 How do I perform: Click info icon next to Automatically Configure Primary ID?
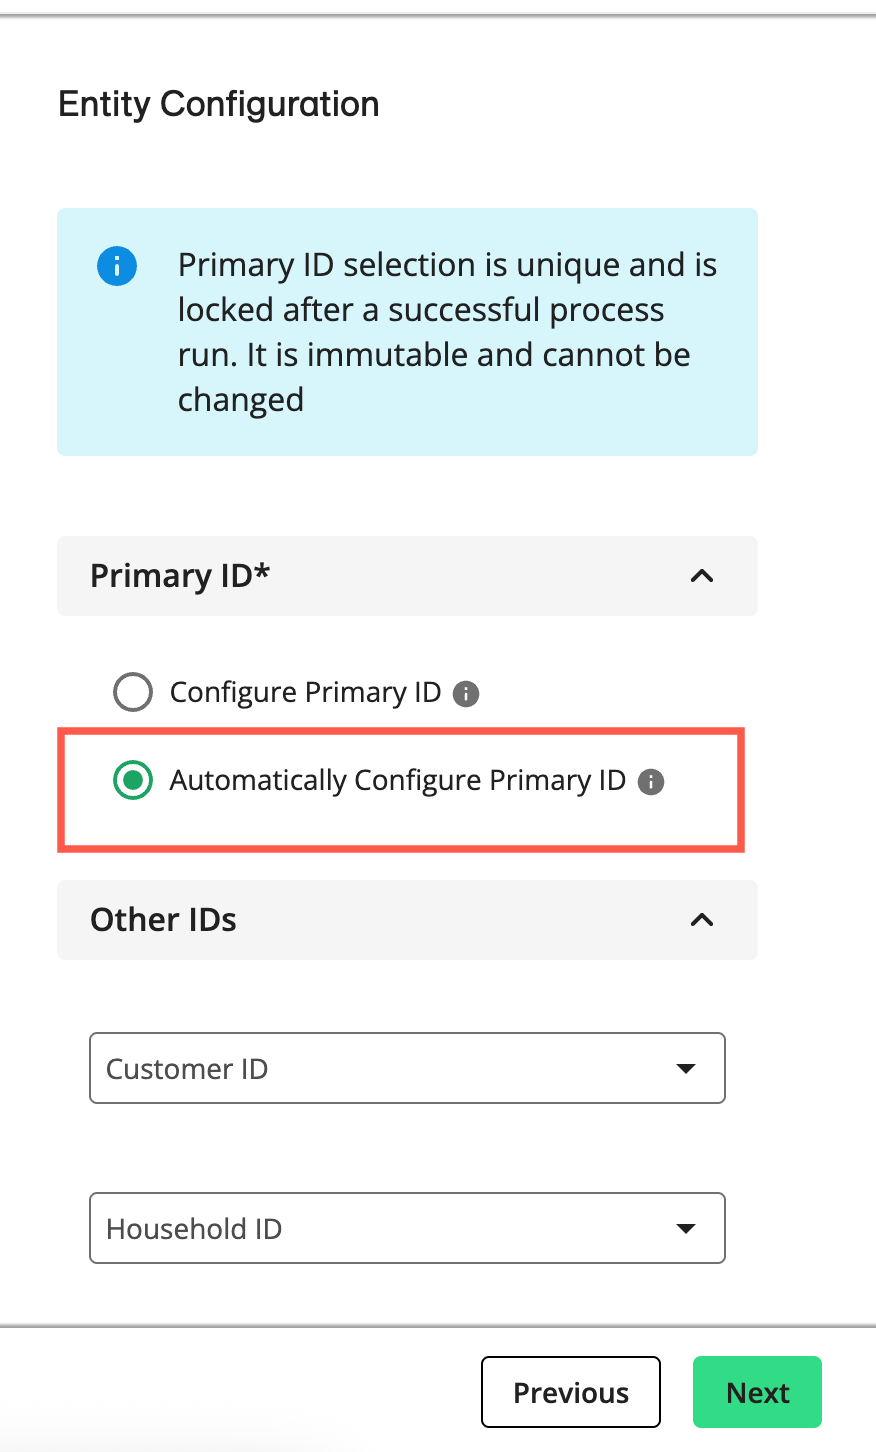click(650, 782)
